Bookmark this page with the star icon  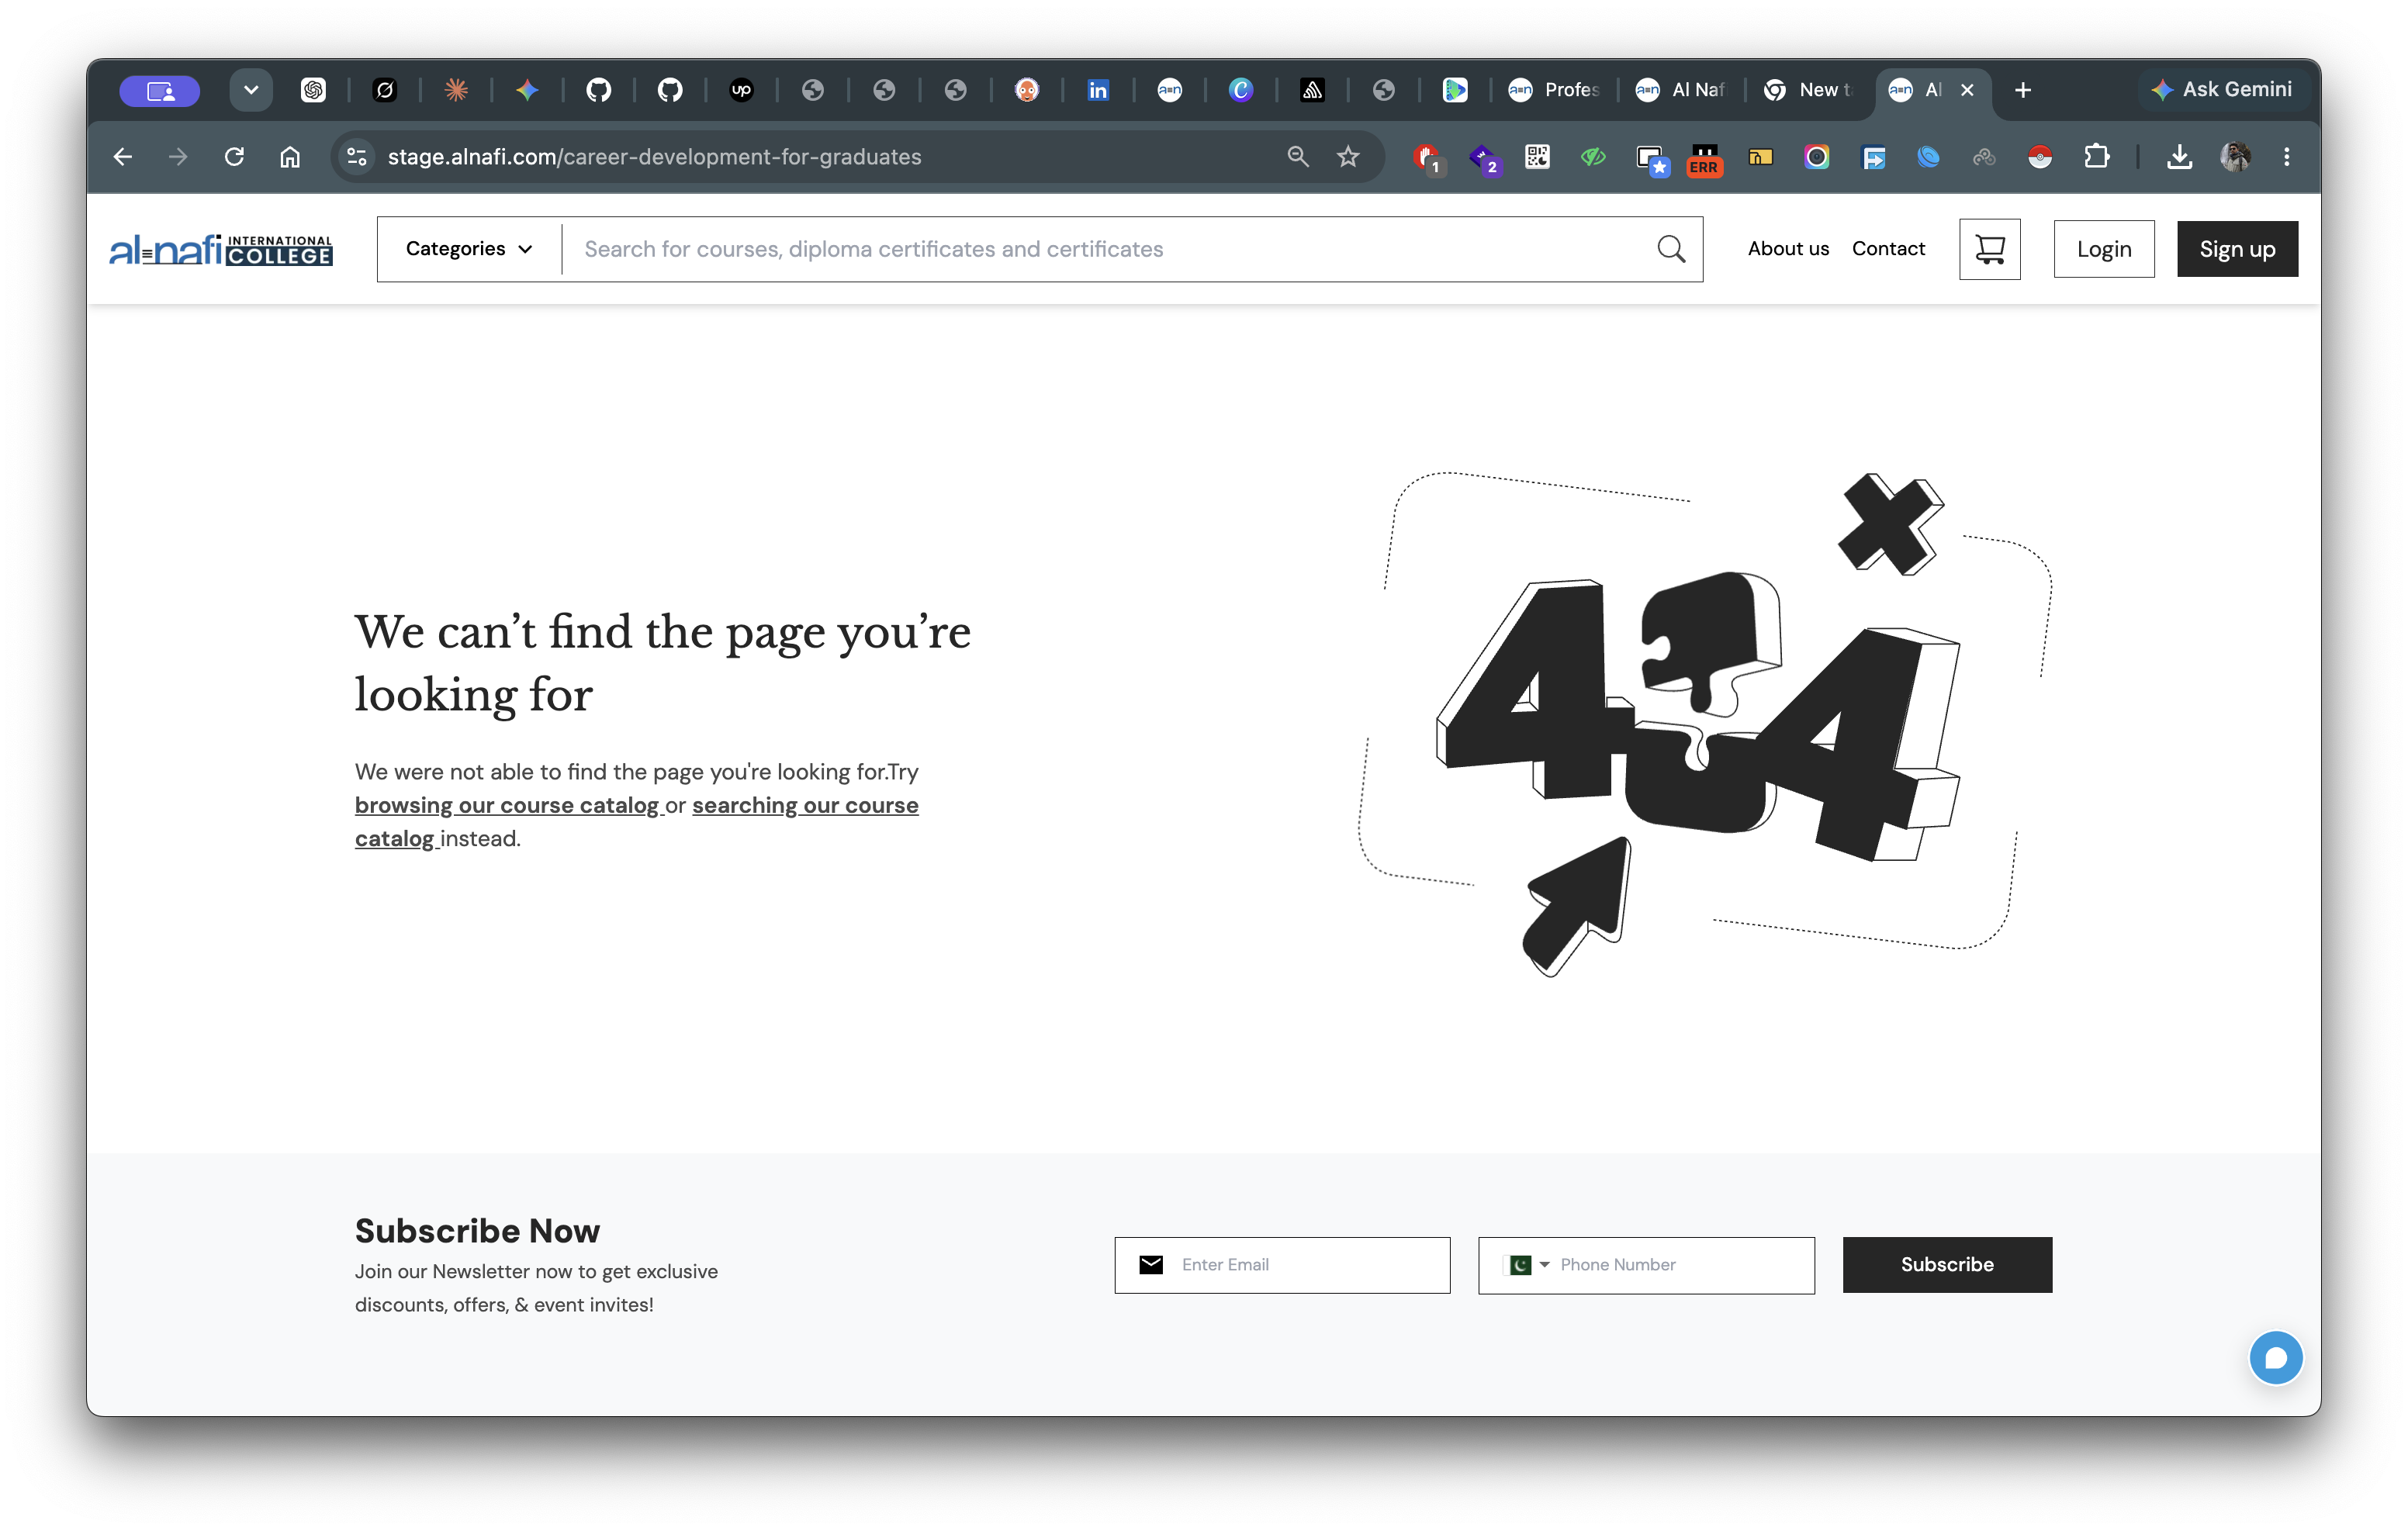point(1348,157)
